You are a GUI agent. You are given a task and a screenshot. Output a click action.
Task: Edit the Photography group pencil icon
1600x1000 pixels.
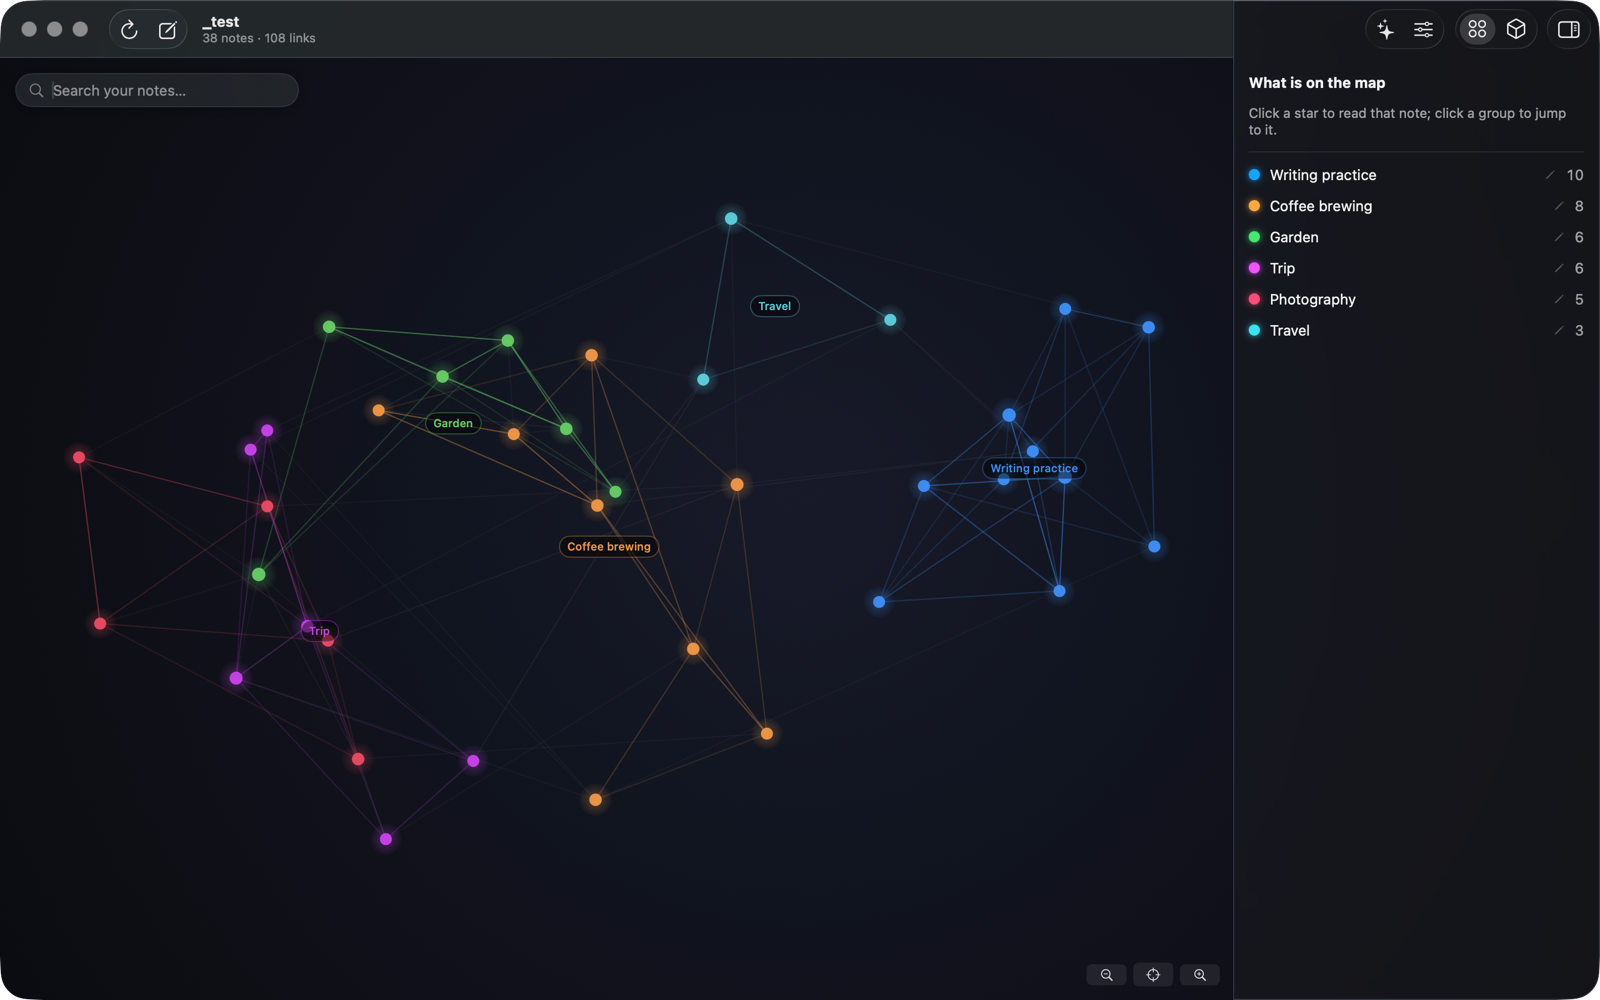tap(1558, 299)
